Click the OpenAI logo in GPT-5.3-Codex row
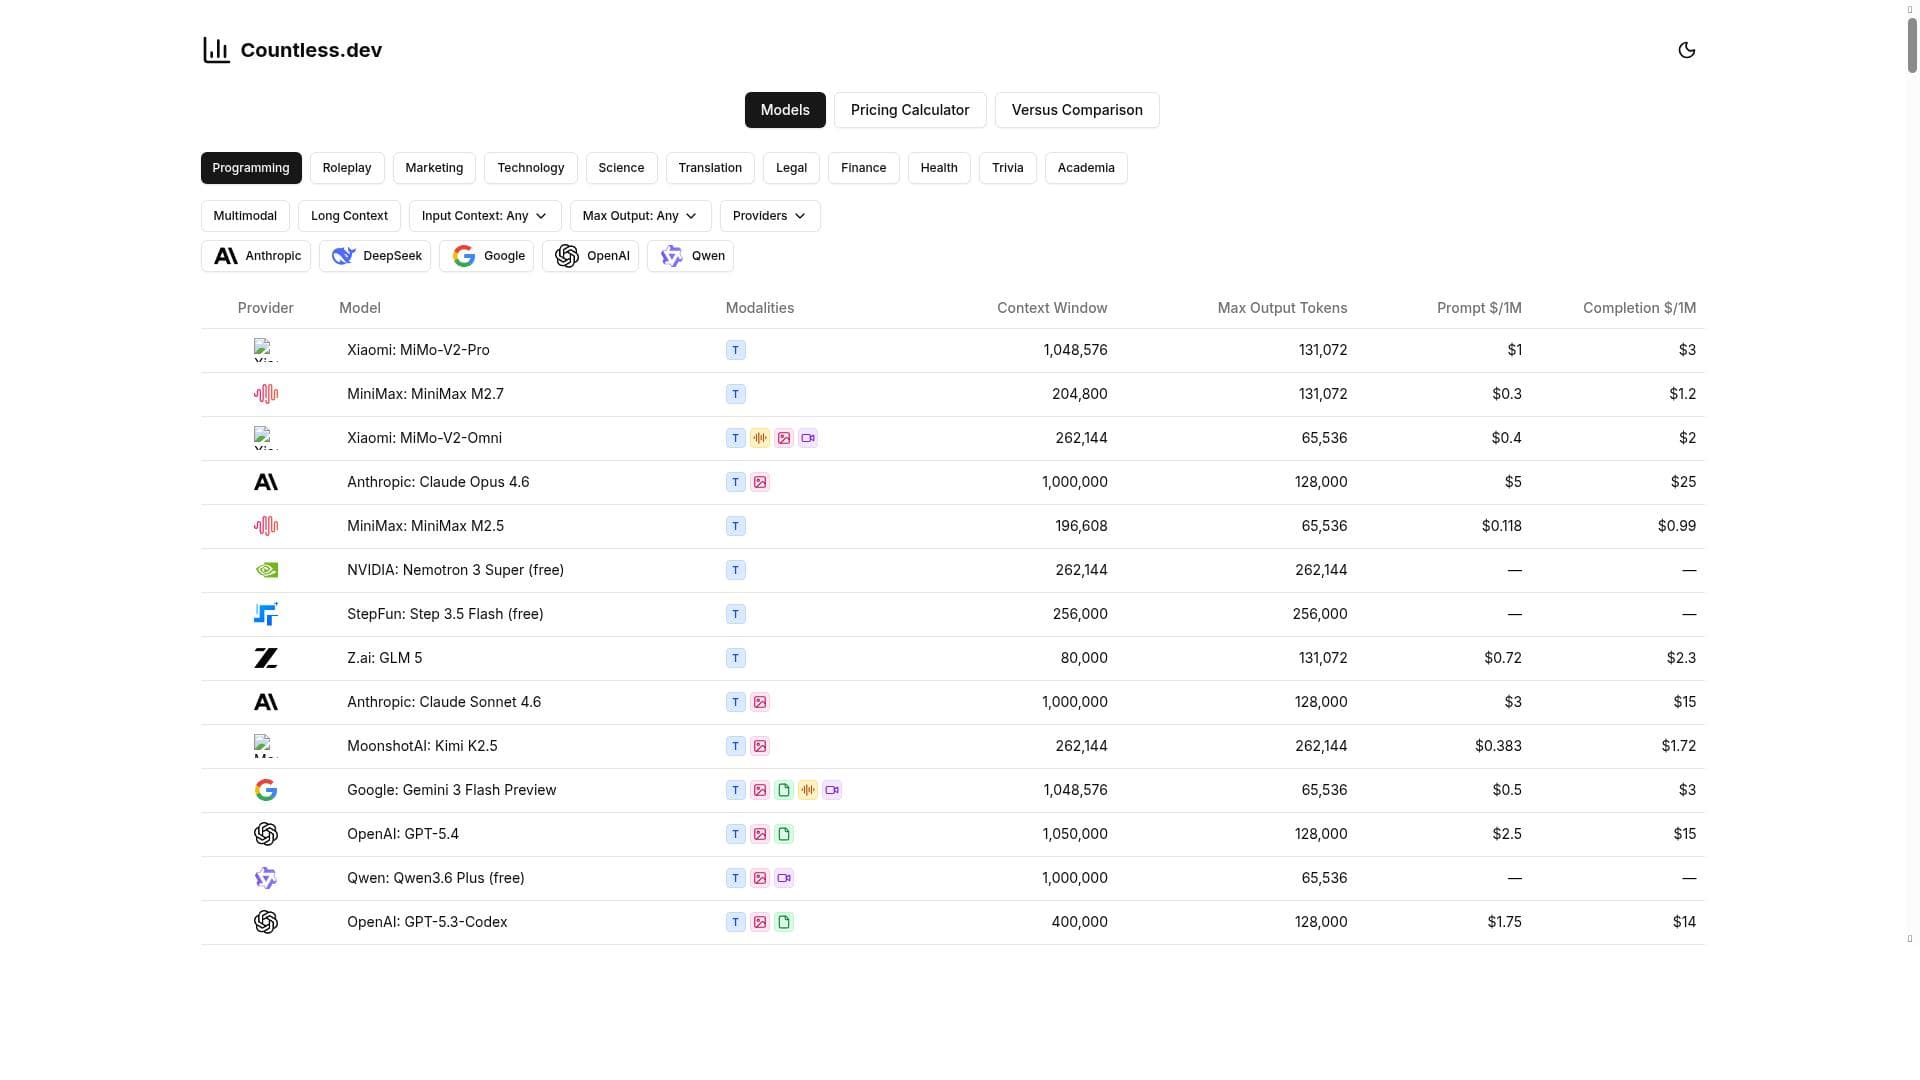This screenshot has width=1920, height=1080. point(266,922)
